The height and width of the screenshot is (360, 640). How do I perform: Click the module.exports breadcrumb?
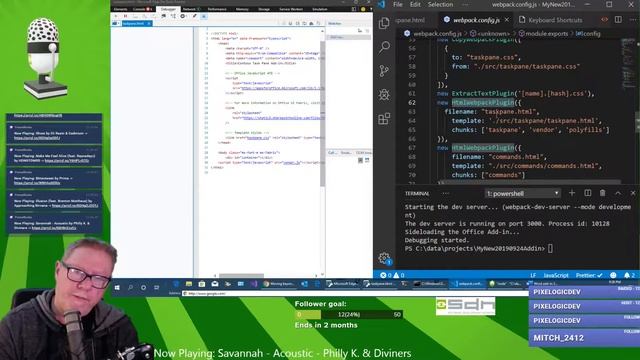click(x=543, y=33)
